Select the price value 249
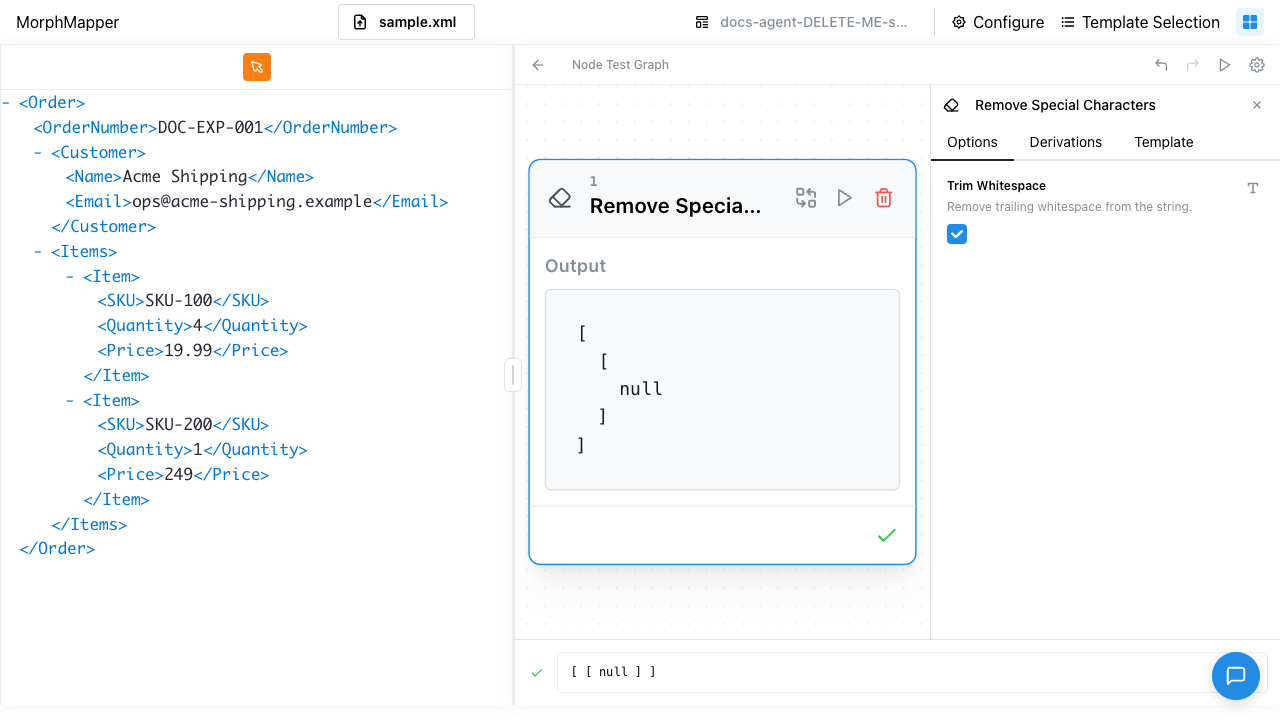The width and height of the screenshot is (1280, 720). click(179, 475)
